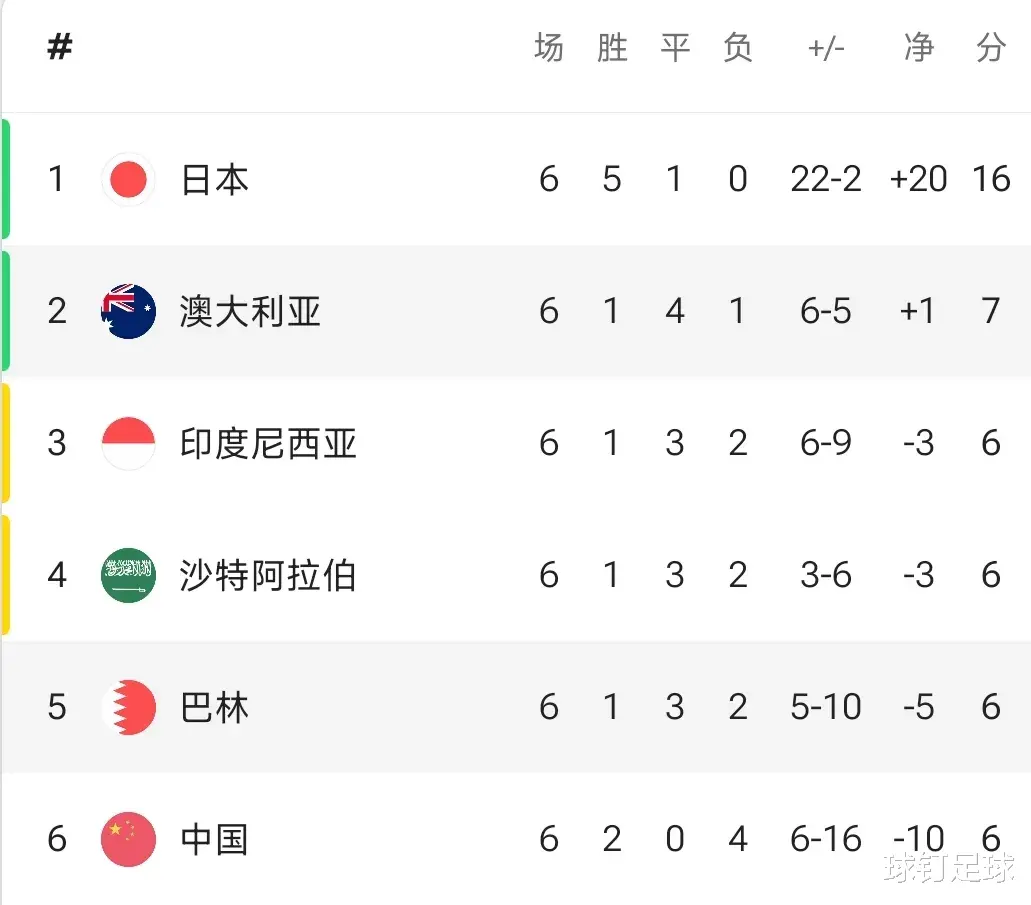Click the Saudi Arabia flag icon
The width and height of the screenshot is (1031, 905).
(x=128, y=575)
